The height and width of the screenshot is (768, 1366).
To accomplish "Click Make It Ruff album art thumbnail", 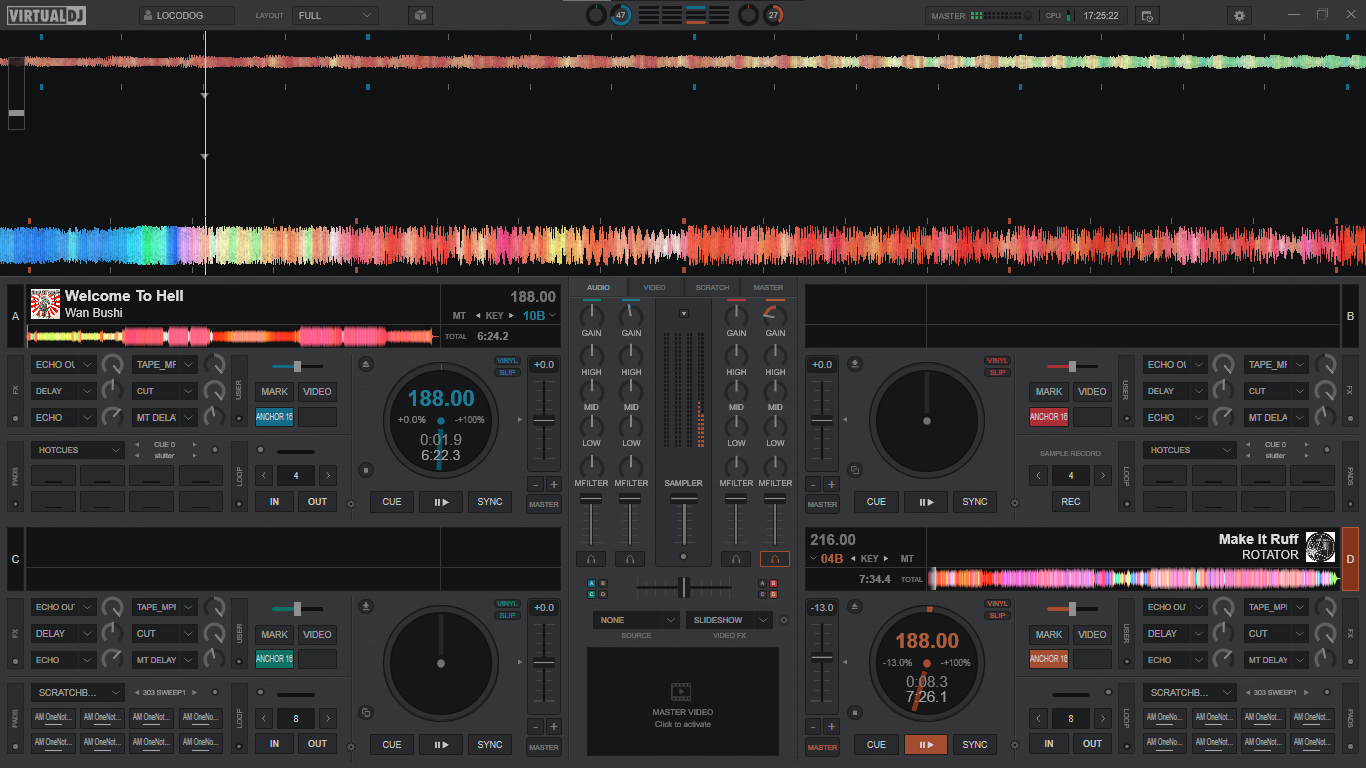I will tap(1320, 546).
